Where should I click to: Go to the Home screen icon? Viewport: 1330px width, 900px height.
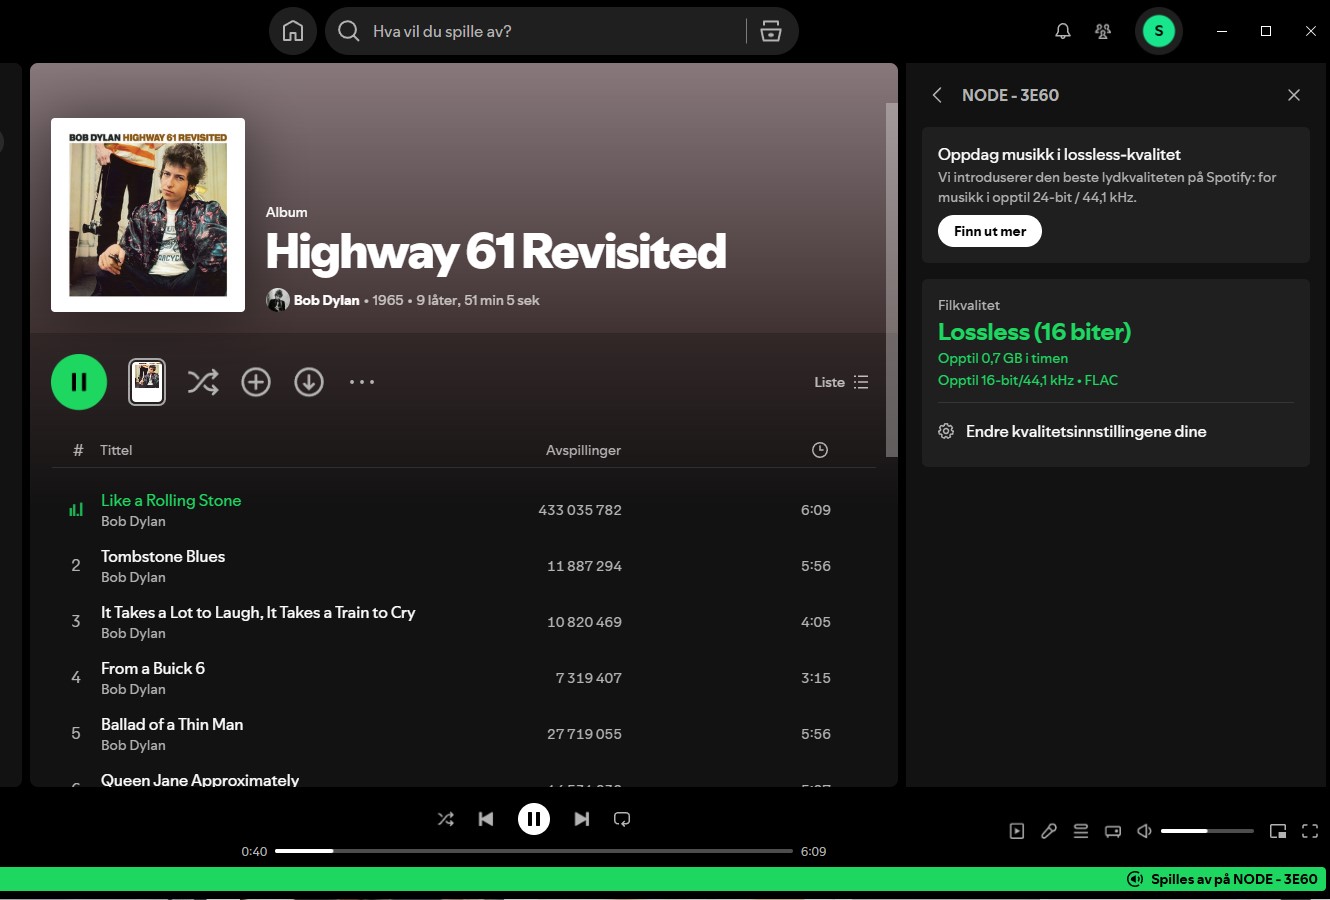tap(293, 31)
